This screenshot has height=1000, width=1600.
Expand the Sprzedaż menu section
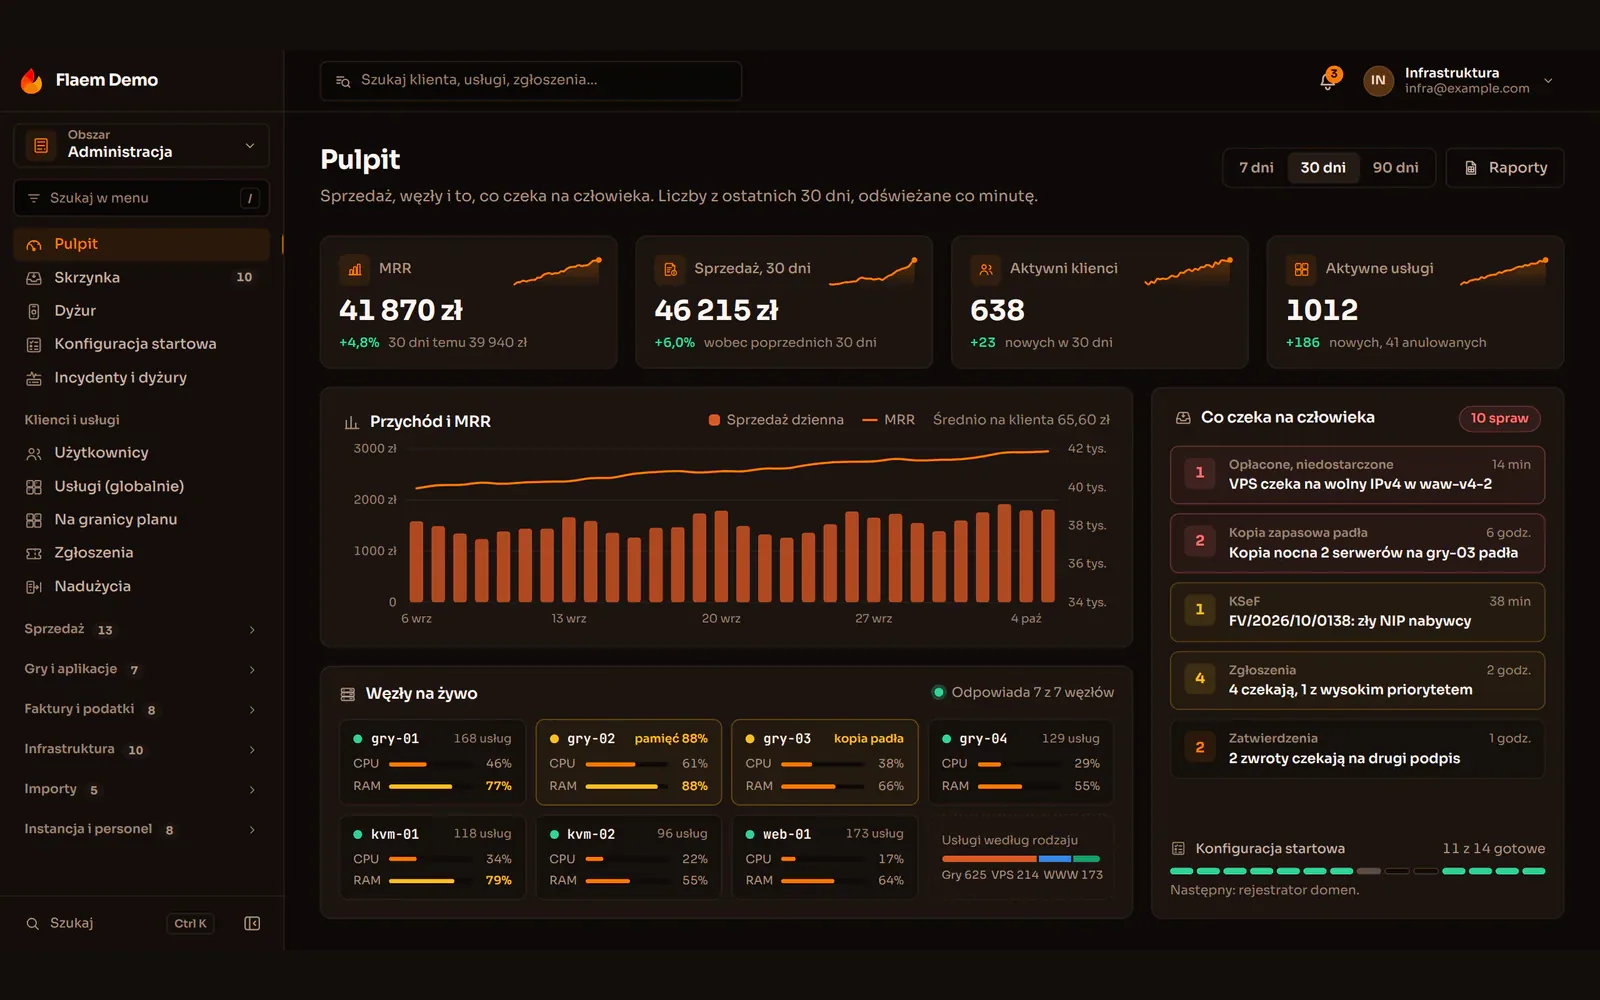click(141, 629)
